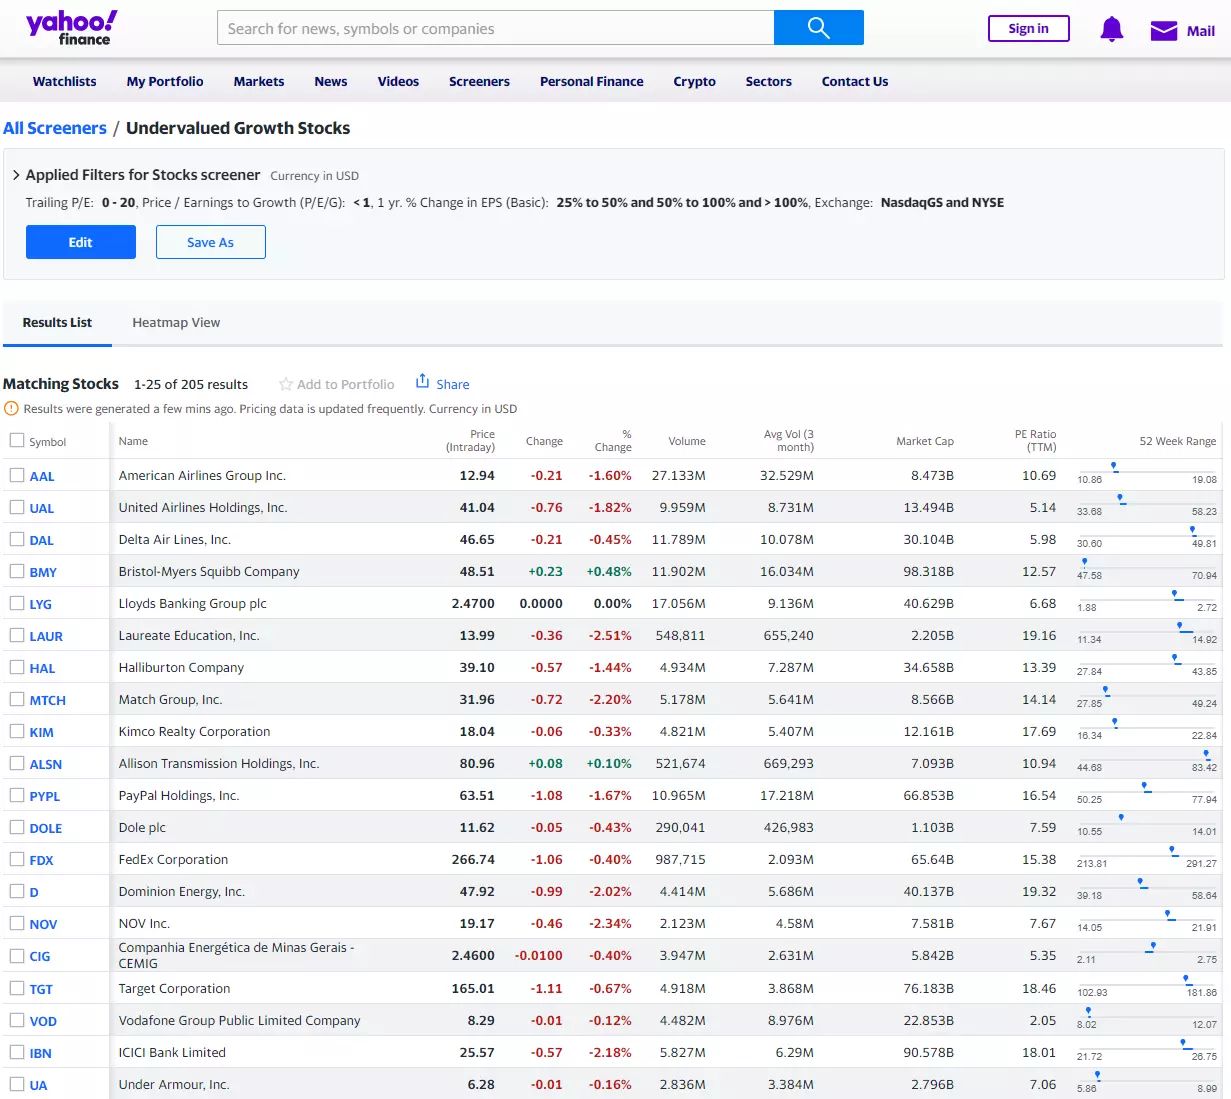Open the notifications bell
The width and height of the screenshot is (1231, 1099).
point(1111,30)
